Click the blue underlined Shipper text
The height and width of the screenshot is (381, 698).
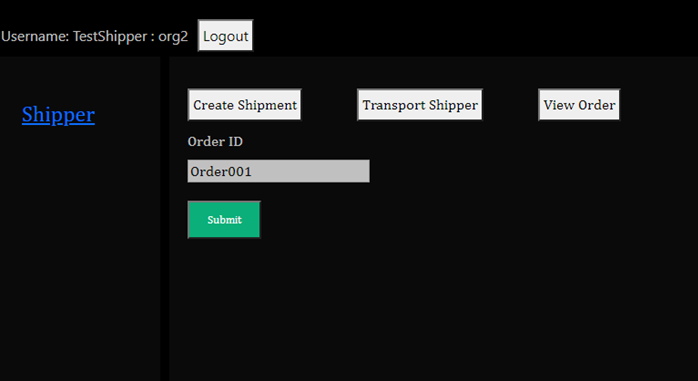(x=58, y=114)
